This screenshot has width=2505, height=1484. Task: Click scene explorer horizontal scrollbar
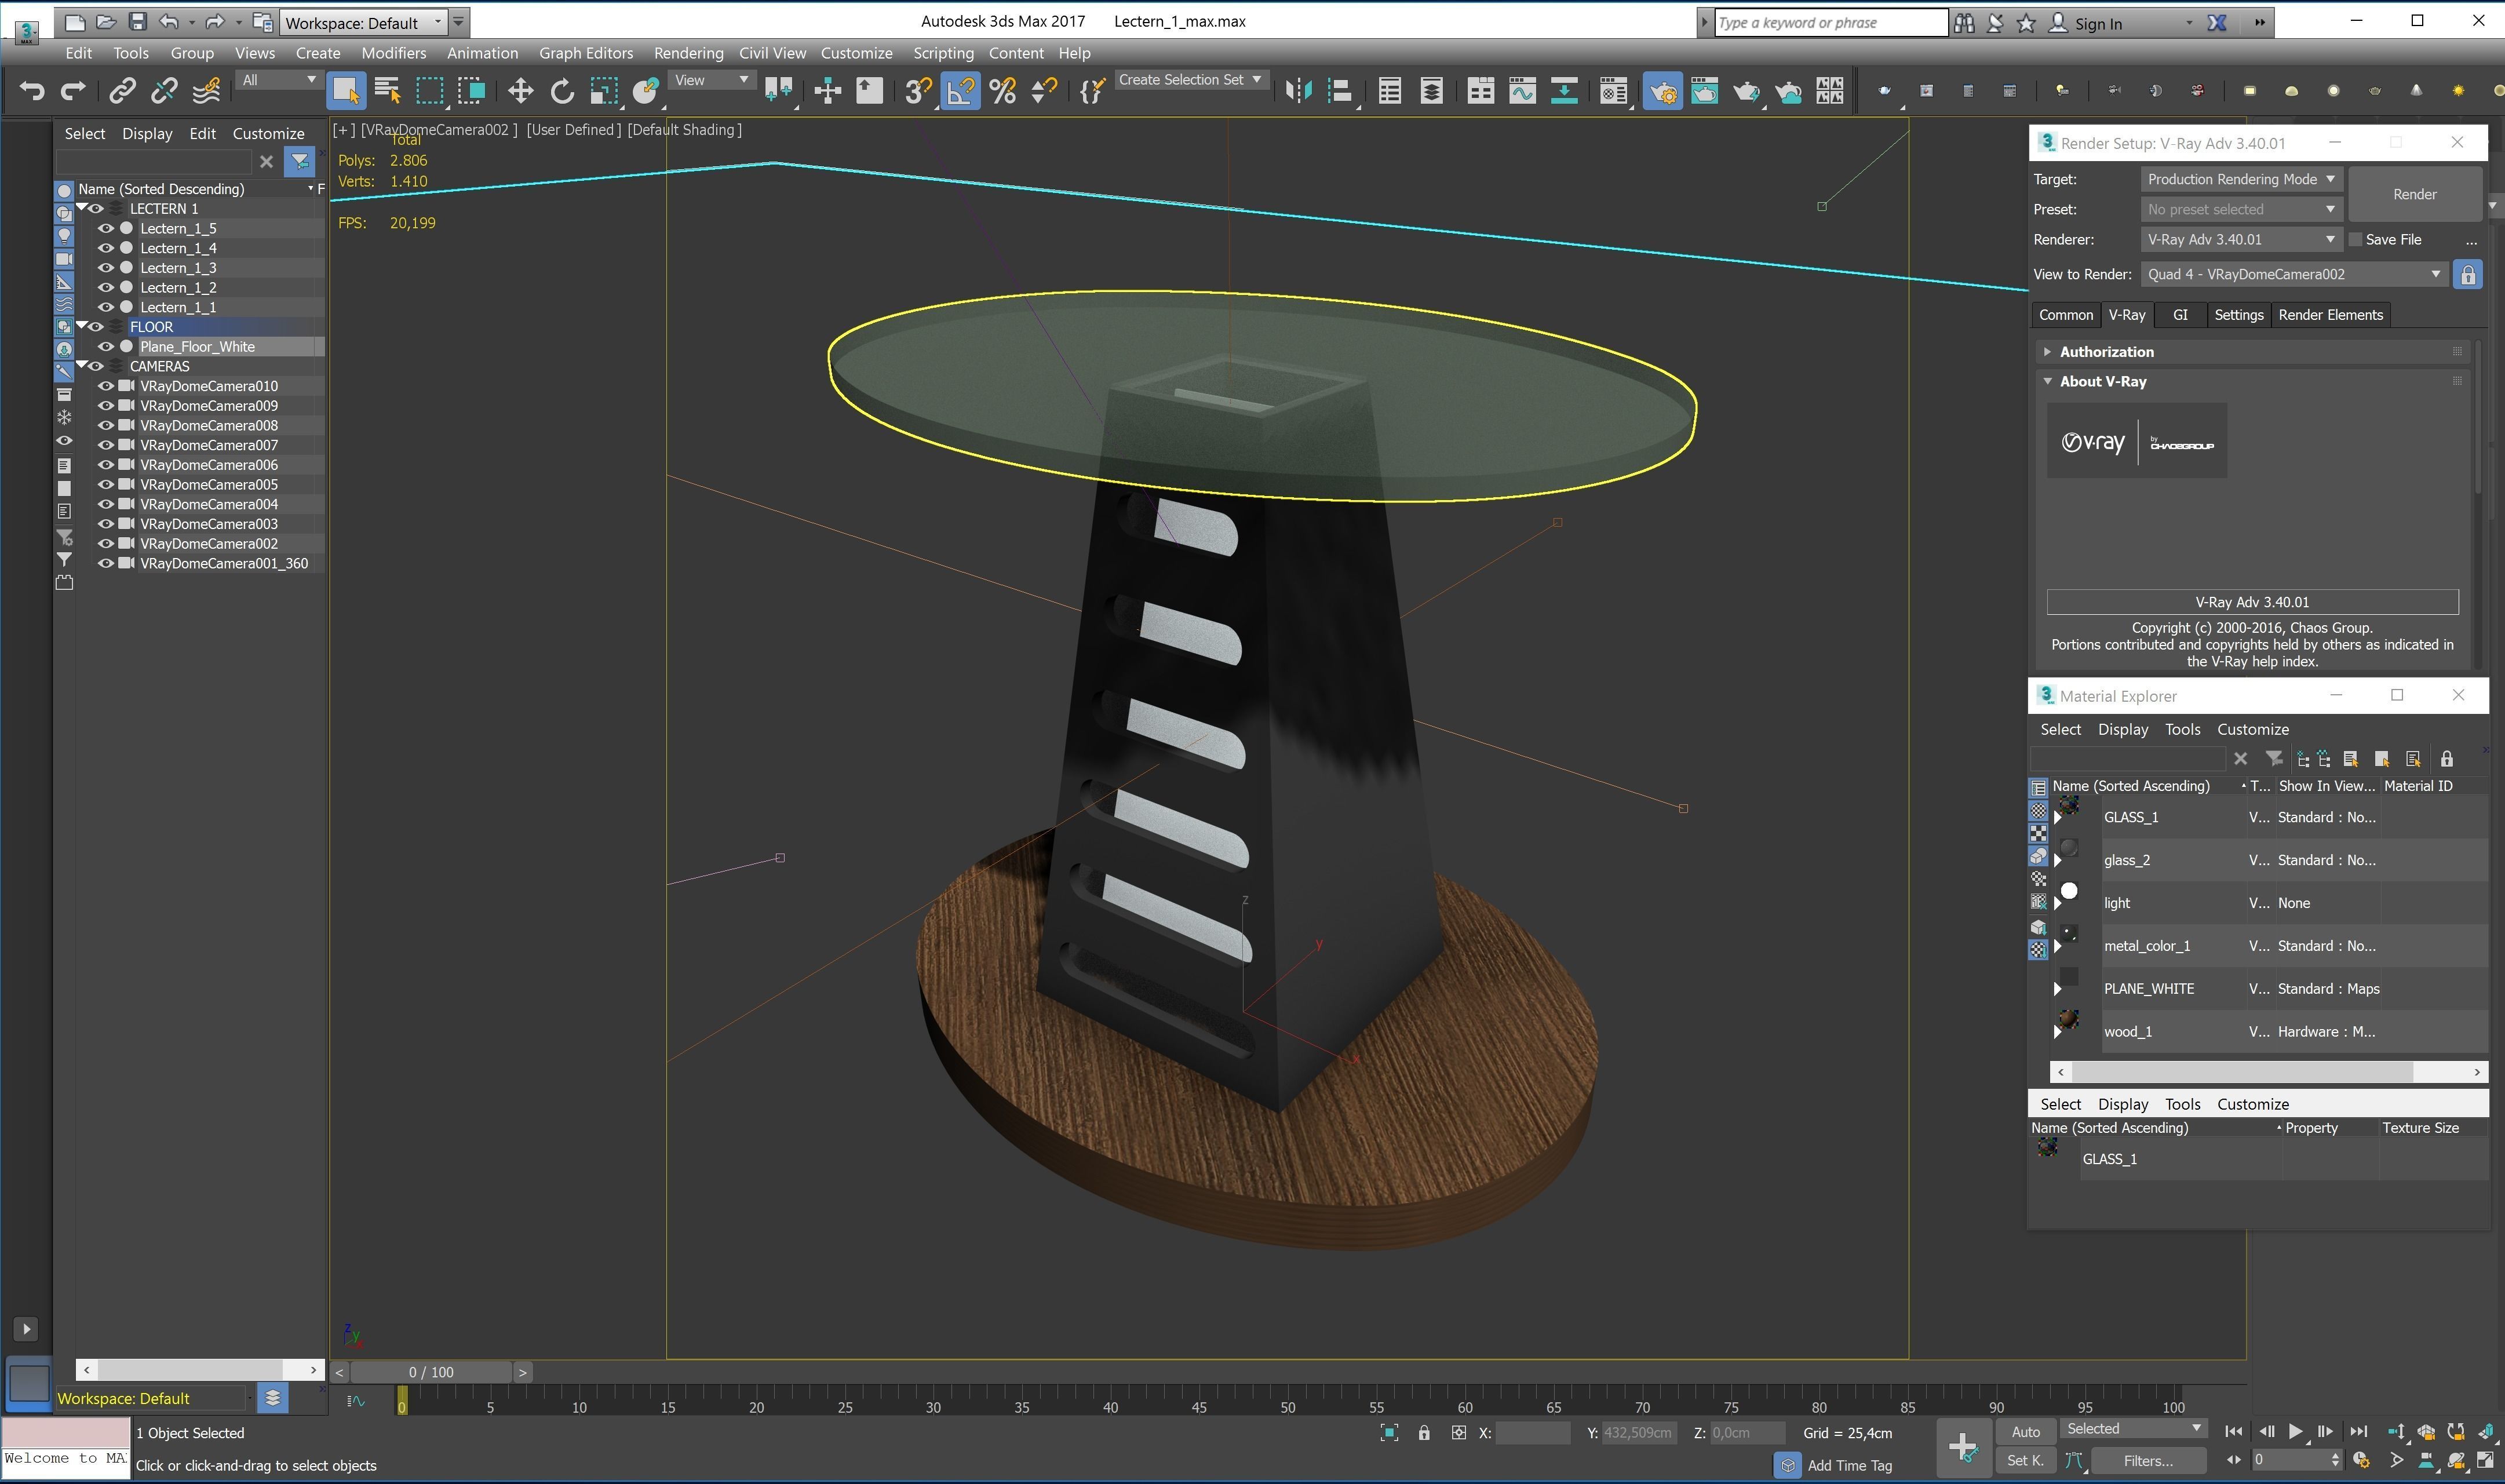(x=190, y=1369)
